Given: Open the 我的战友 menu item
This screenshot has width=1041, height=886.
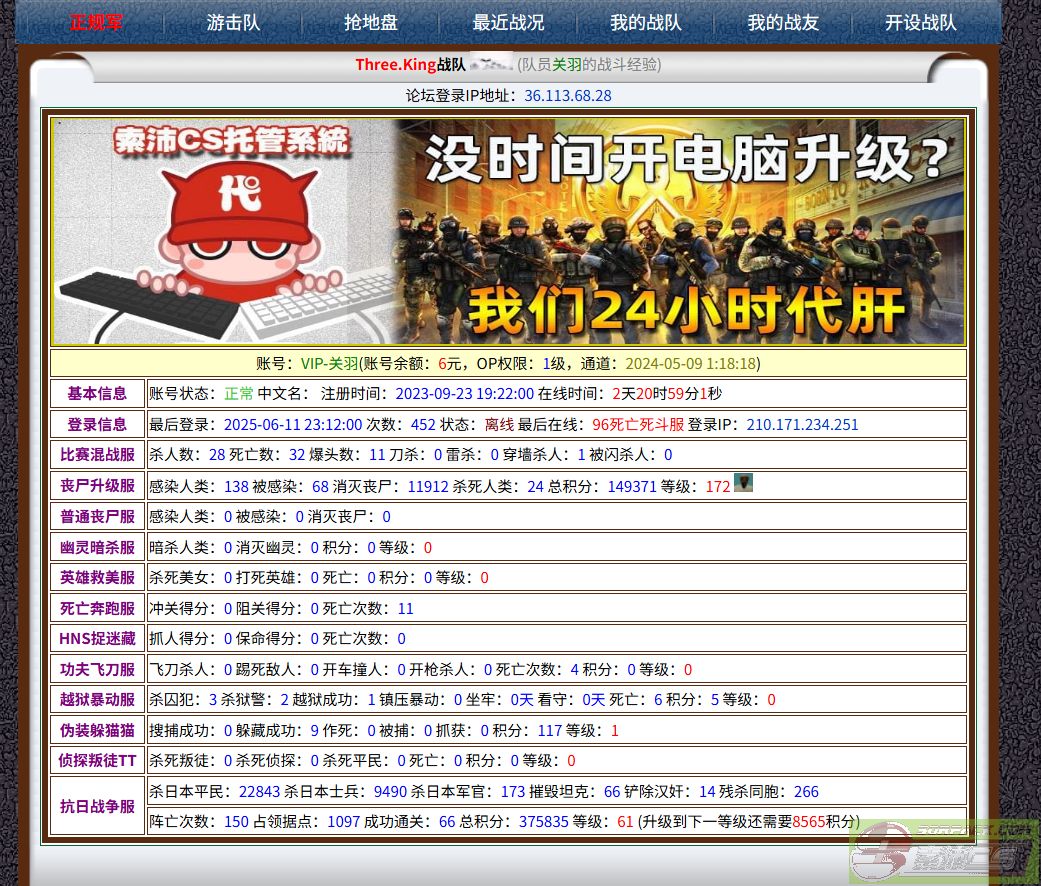Looking at the screenshot, I should [x=783, y=22].
